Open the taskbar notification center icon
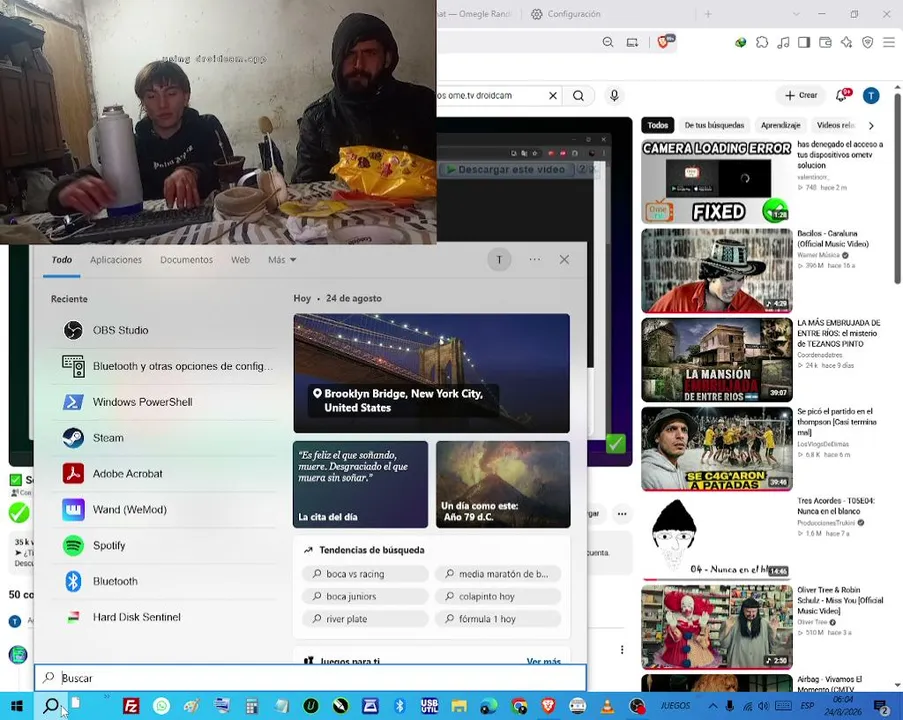The image size is (903, 720). pos(881,706)
